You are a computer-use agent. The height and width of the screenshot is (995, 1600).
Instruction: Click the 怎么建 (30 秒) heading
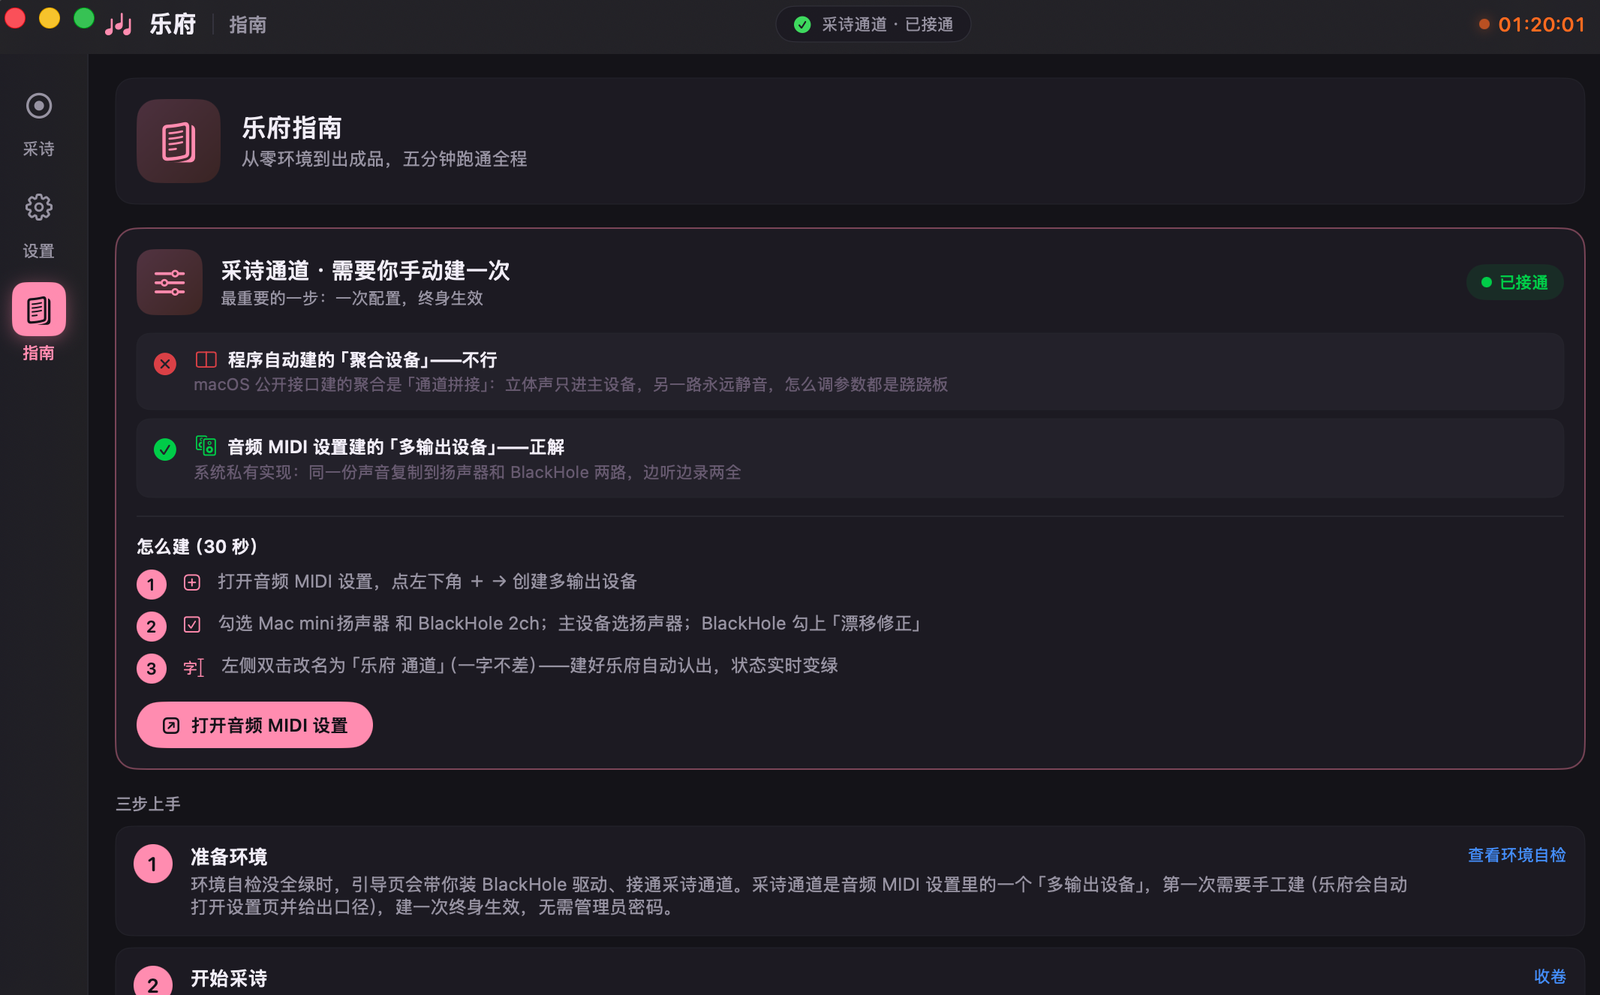tap(197, 546)
